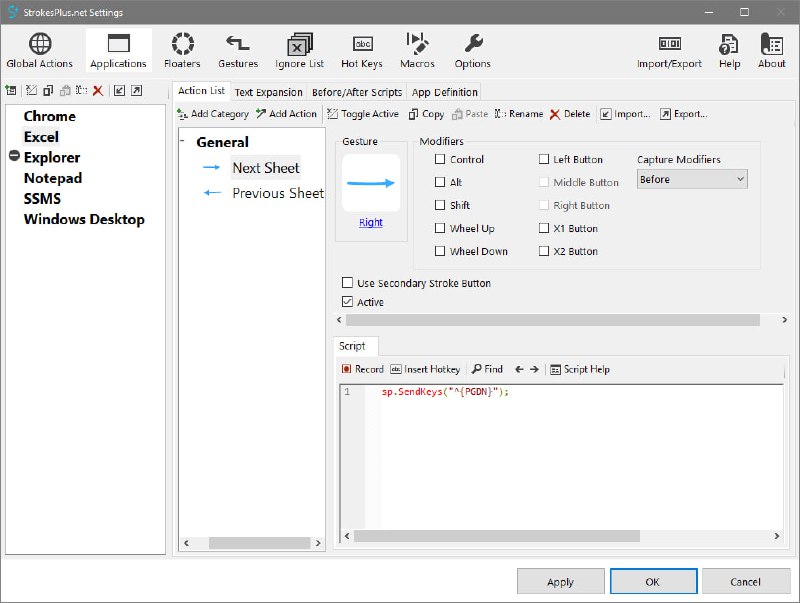Viewport: 800px width, 603px height.
Task: Switch to the Text Expansion tab
Action: tap(268, 92)
